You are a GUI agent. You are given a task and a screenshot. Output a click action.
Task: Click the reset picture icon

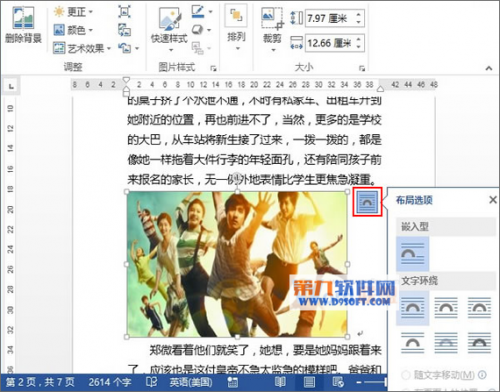(x=125, y=48)
